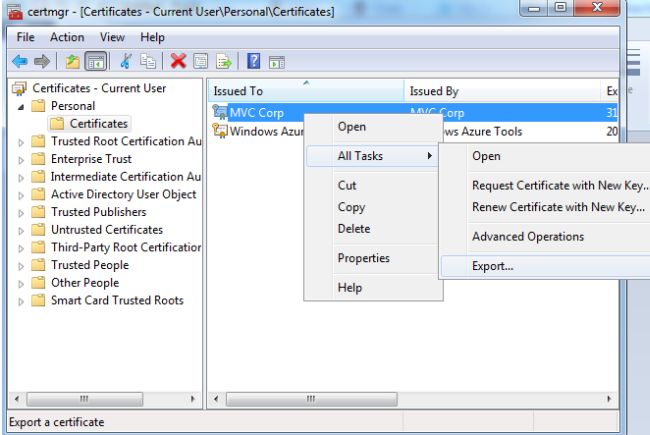650x435 pixels.
Task: Click the Forward arrow toolbar icon
Action: (41, 61)
